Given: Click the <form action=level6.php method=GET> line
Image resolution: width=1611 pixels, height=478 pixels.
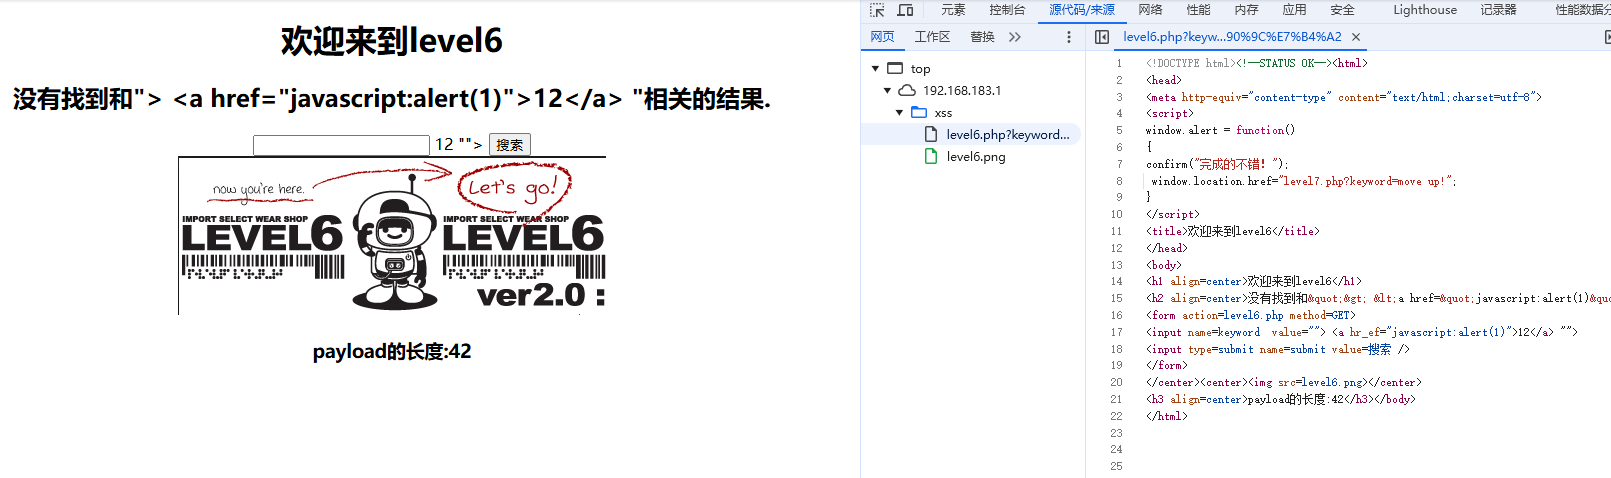Looking at the screenshot, I should point(1250,315).
